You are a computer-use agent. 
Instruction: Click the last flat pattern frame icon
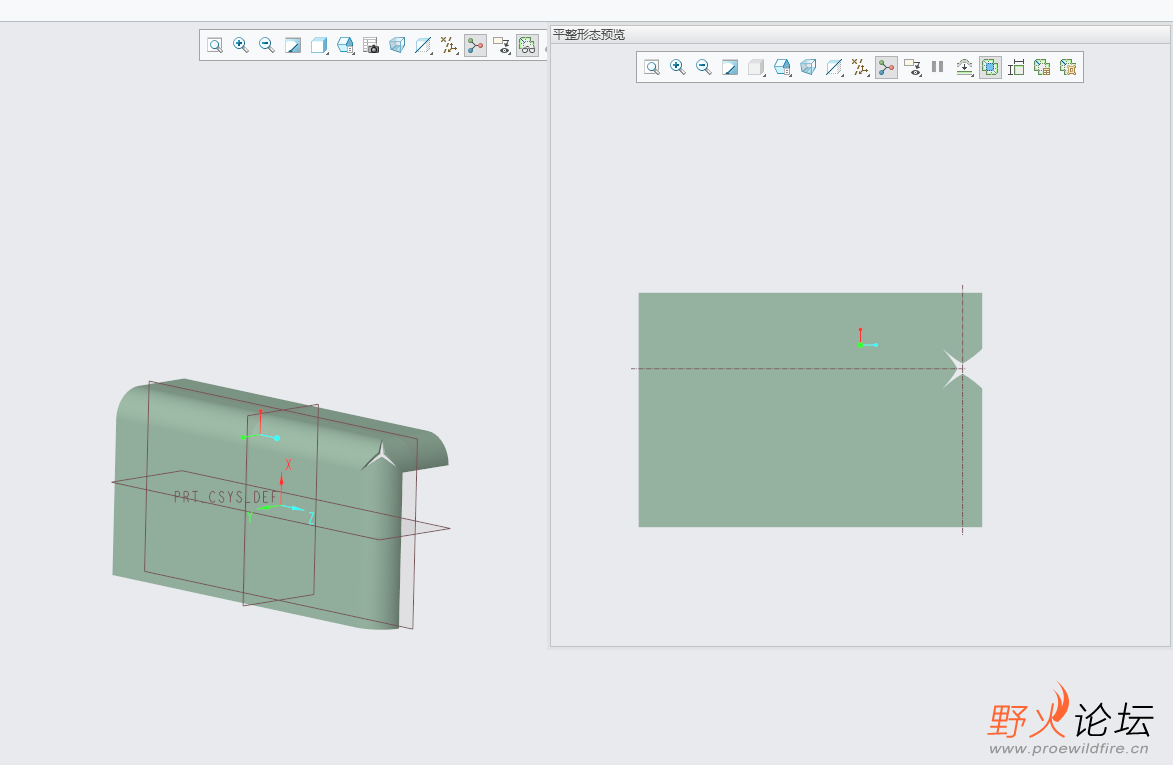[x=1068, y=67]
